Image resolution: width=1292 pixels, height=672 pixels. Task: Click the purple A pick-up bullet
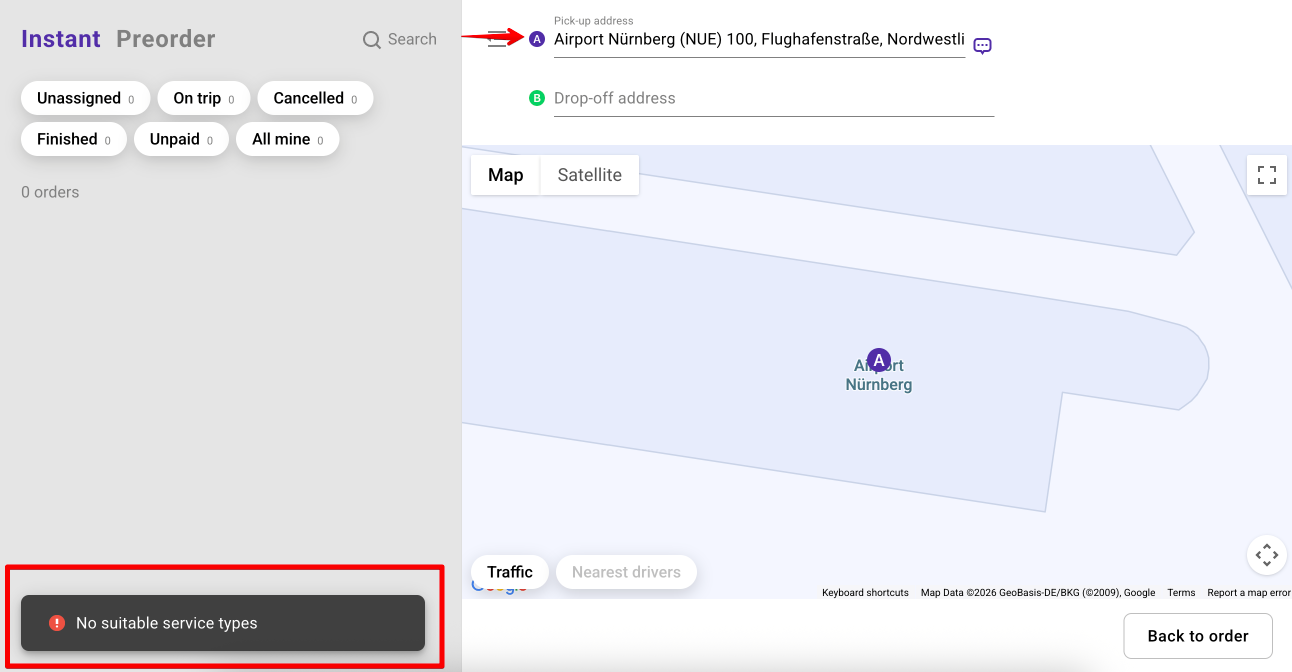pos(537,39)
